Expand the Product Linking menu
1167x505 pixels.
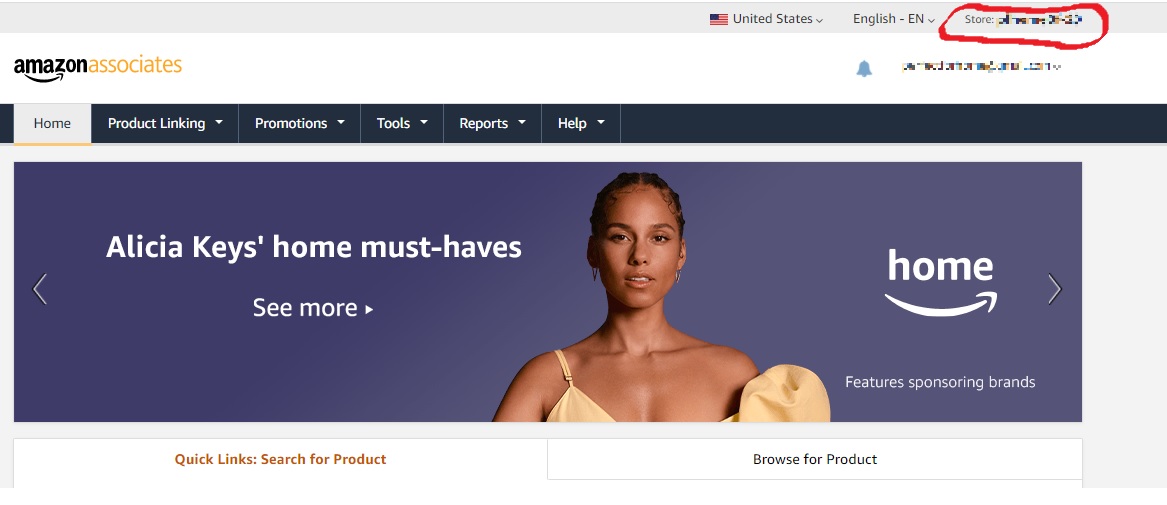click(165, 123)
